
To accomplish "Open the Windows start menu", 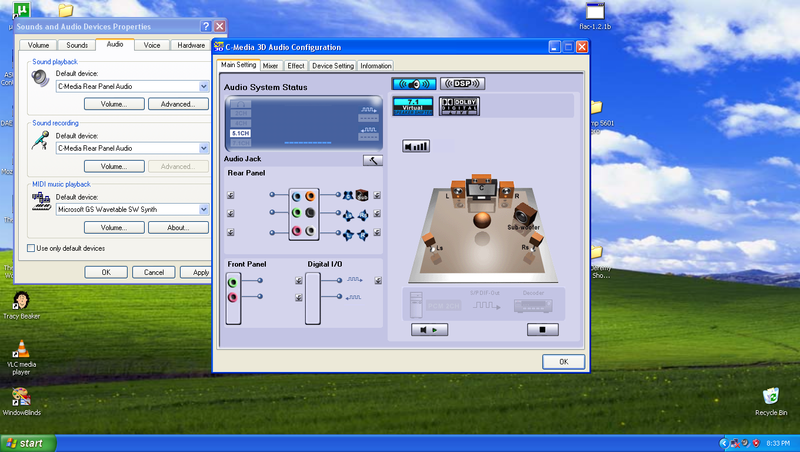I will (28, 443).
